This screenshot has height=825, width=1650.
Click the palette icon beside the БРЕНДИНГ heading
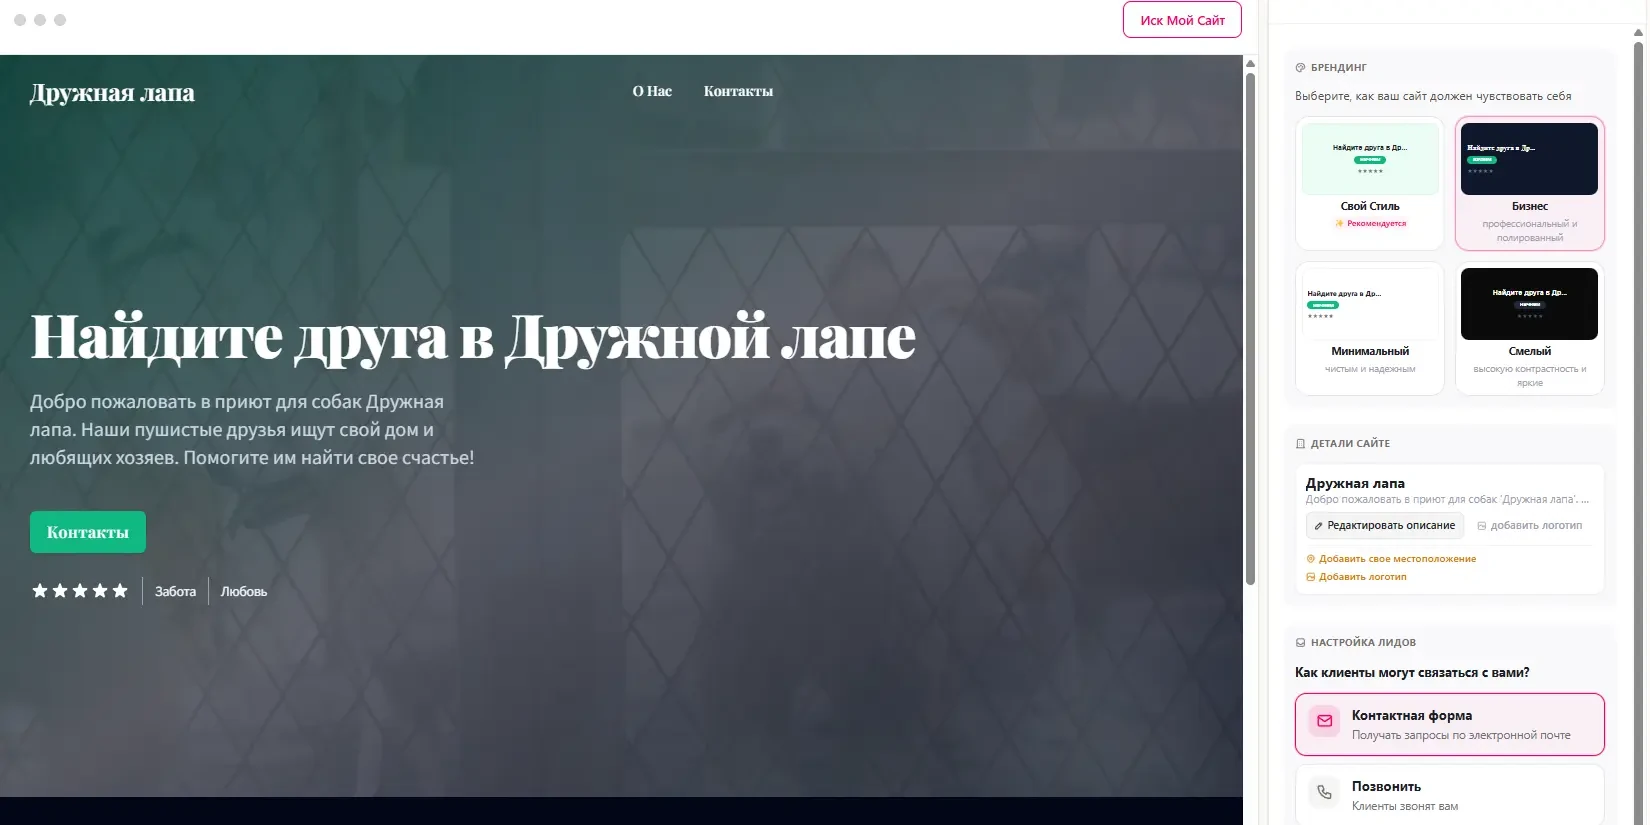coord(1300,68)
